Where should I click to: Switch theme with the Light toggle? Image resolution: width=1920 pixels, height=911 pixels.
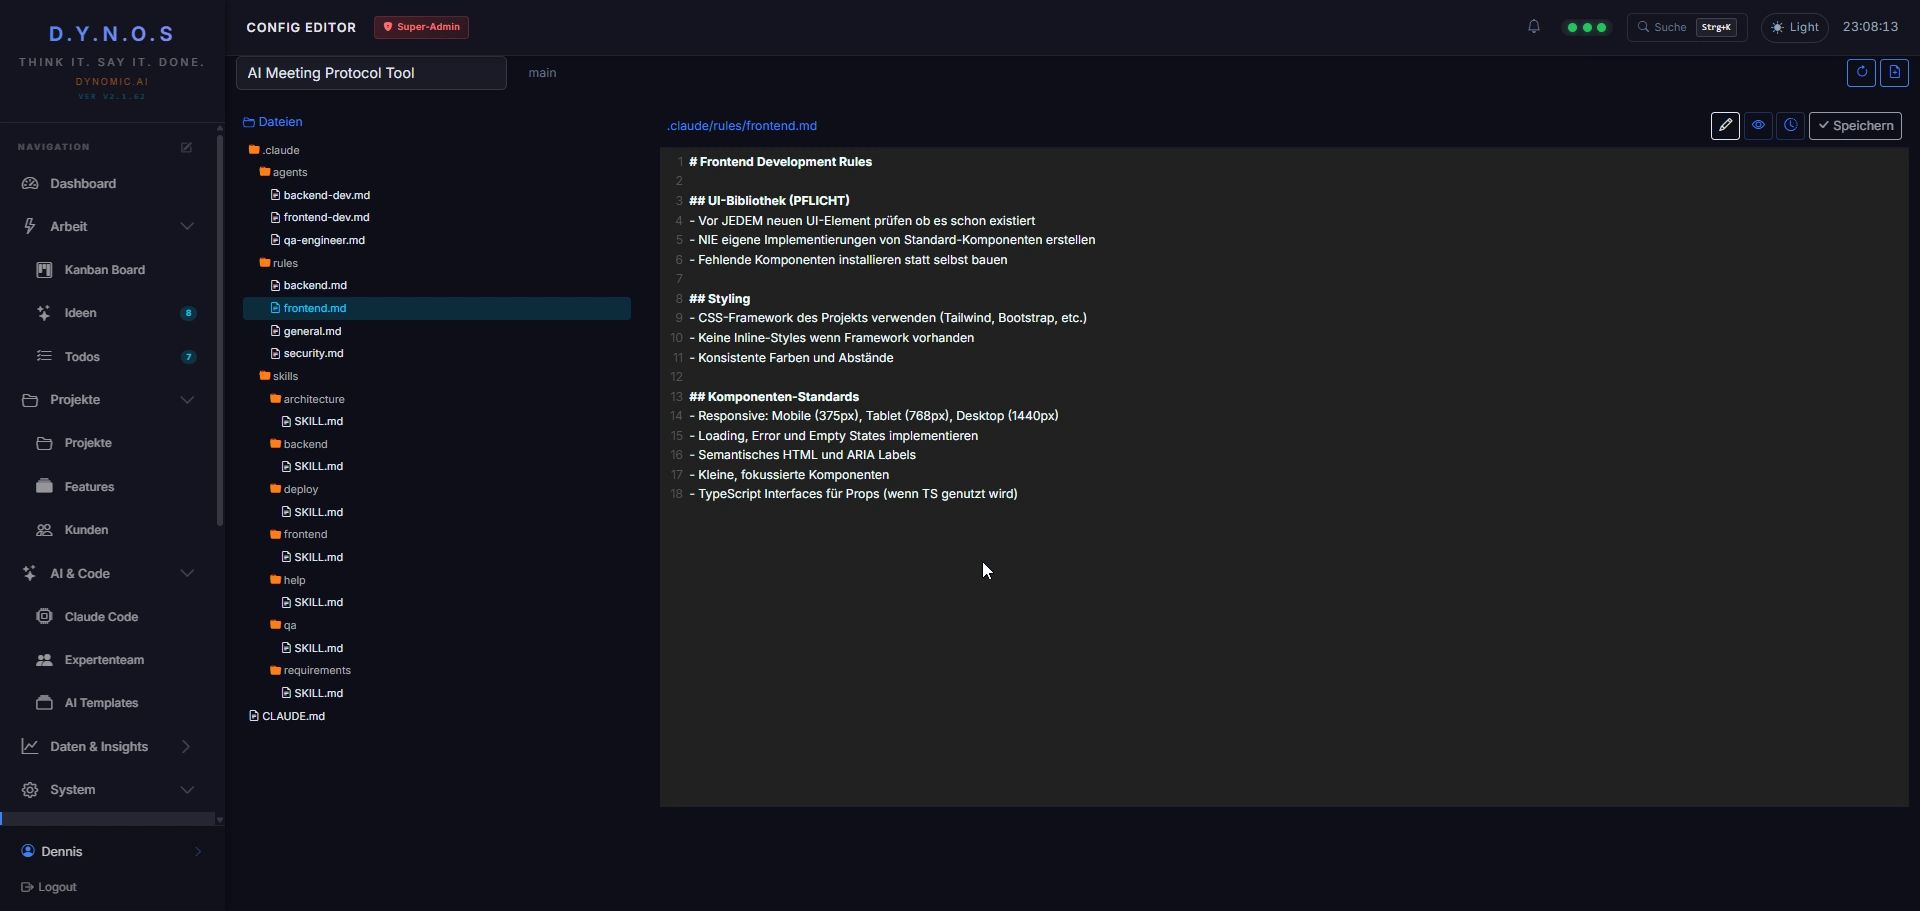(x=1795, y=27)
